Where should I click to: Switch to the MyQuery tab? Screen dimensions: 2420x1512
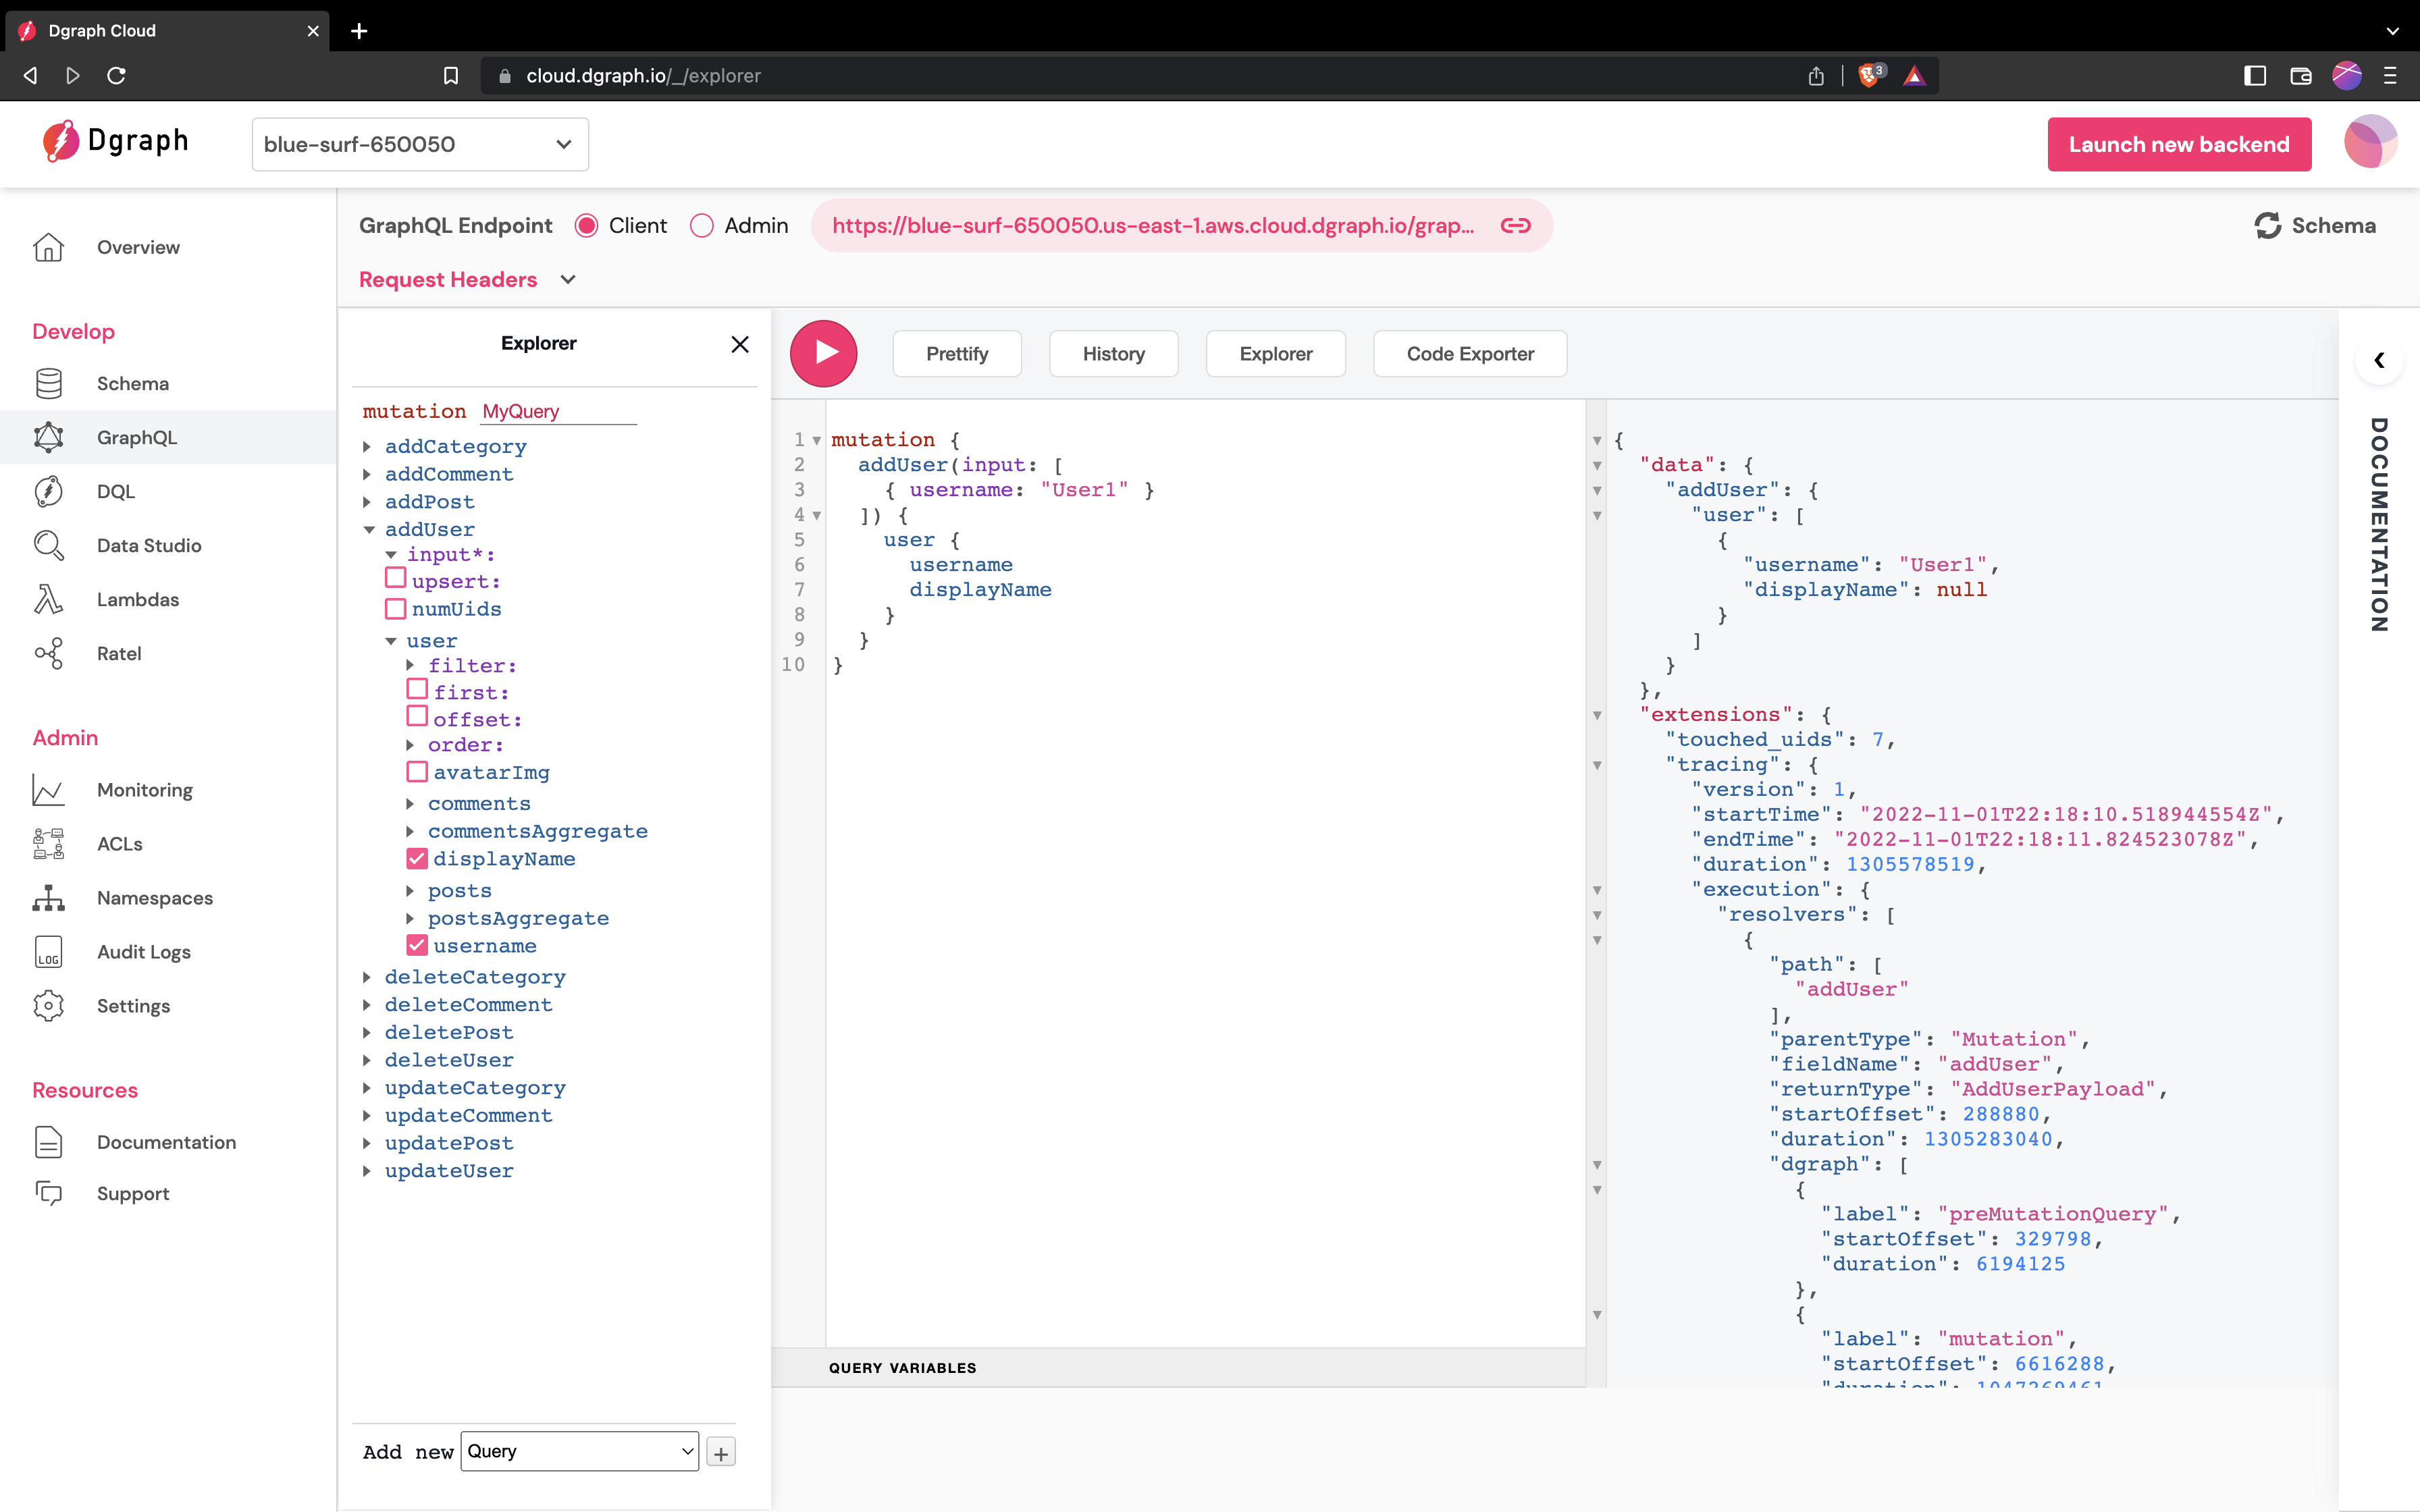520,411
